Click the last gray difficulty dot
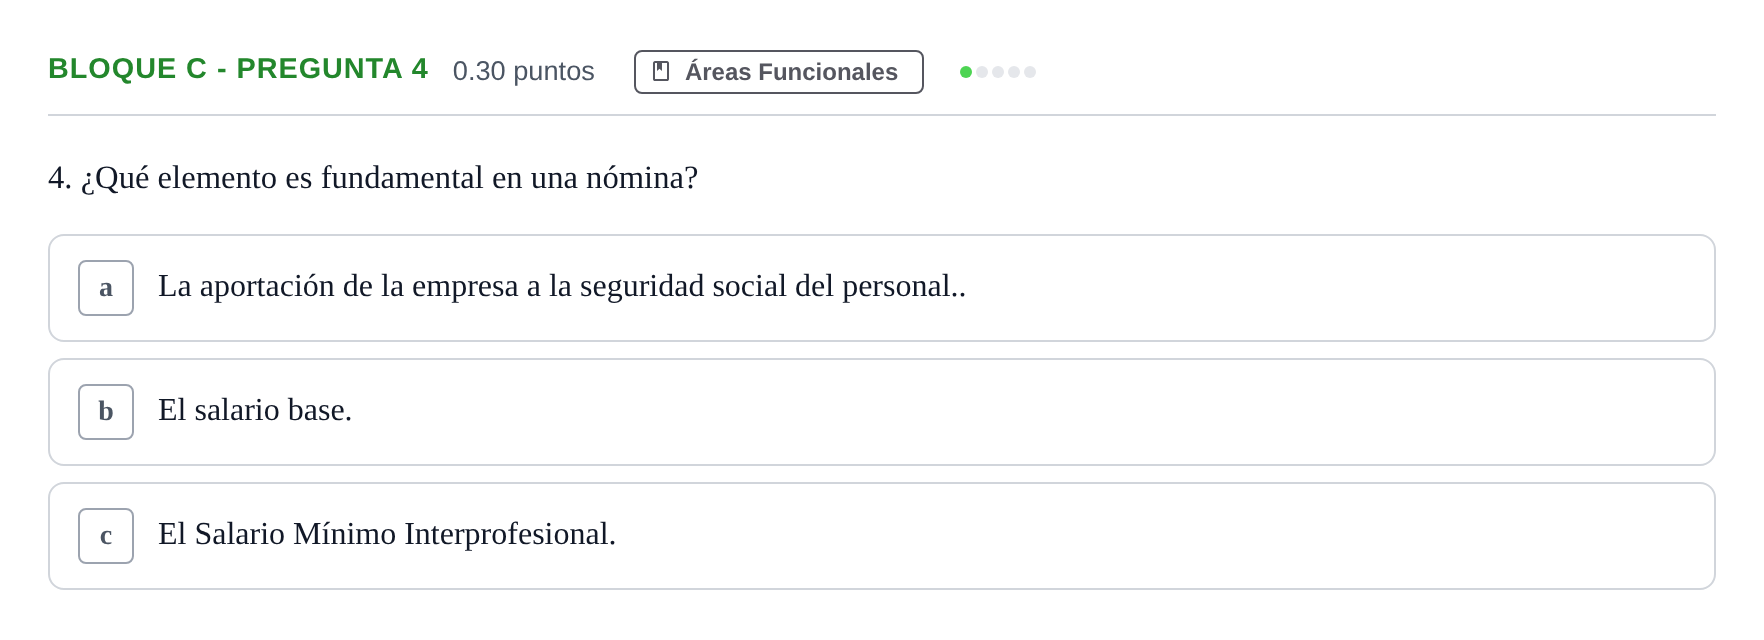 1030,72
